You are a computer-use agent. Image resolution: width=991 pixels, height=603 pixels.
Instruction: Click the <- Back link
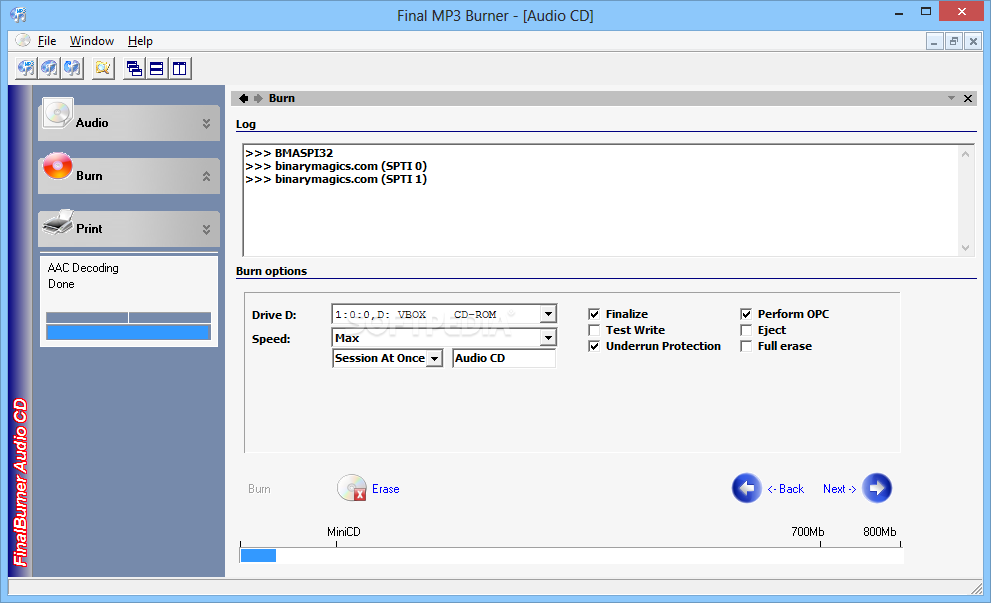786,489
